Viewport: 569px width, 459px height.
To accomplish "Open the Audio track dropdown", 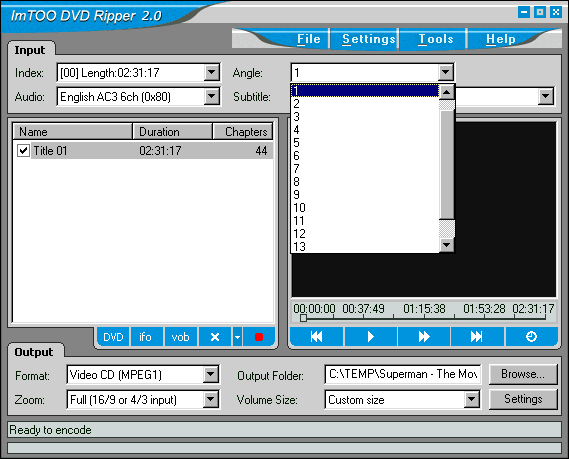I will click(x=212, y=97).
